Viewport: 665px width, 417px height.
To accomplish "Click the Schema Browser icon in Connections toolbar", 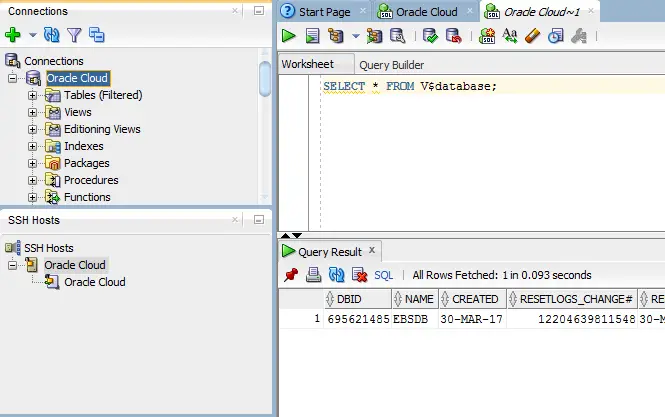I will pos(97,35).
